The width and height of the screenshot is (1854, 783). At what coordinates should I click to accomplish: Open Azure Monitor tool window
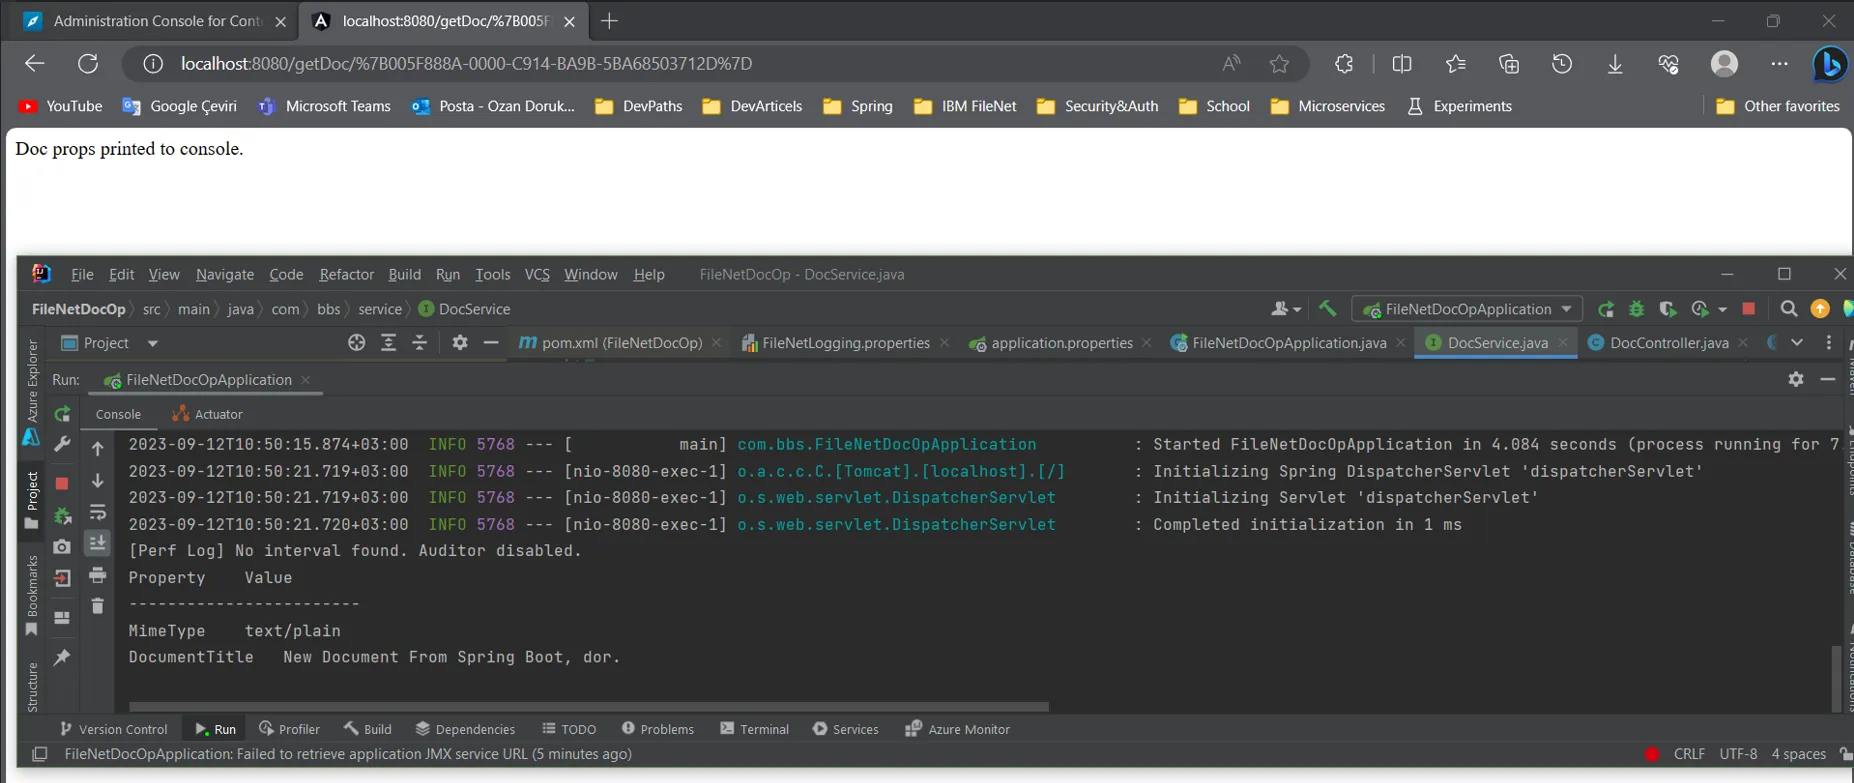[x=957, y=729]
